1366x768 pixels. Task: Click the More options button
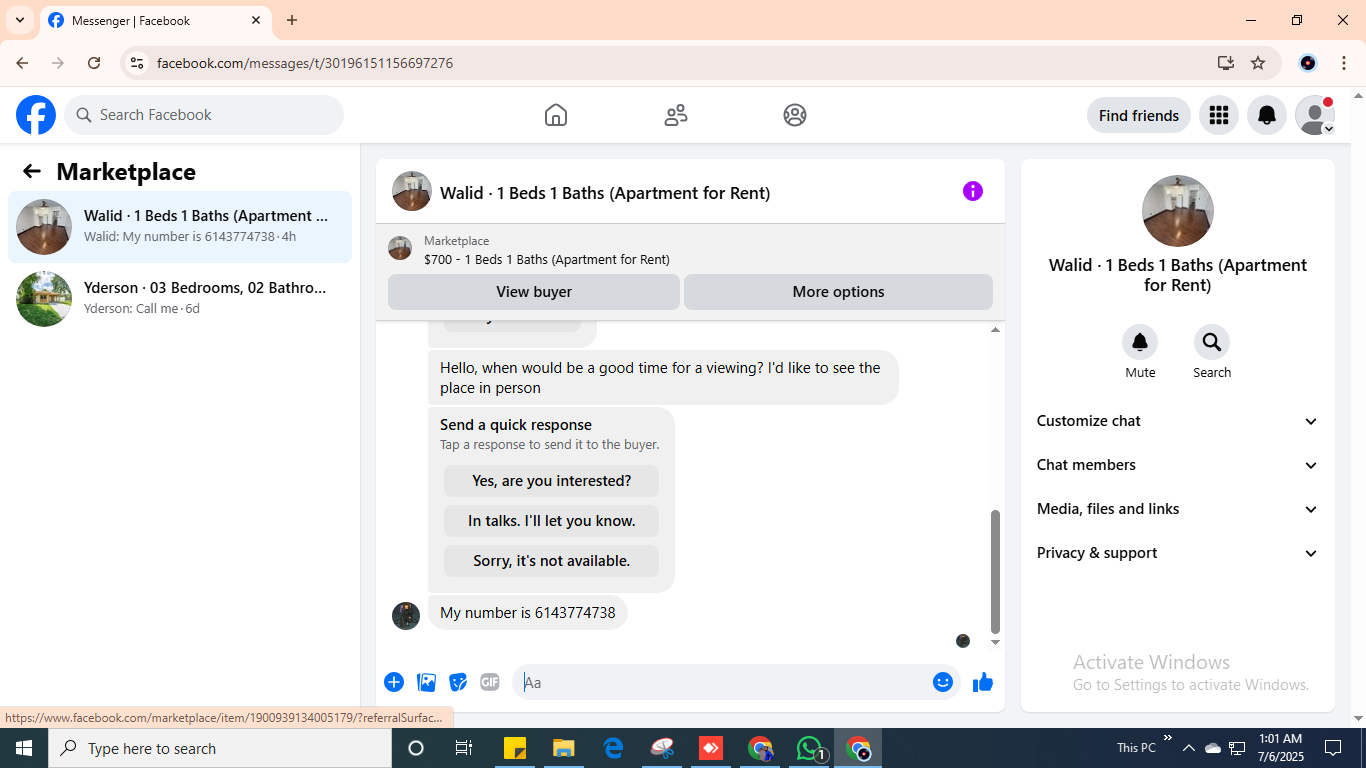(x=838, y=292)
